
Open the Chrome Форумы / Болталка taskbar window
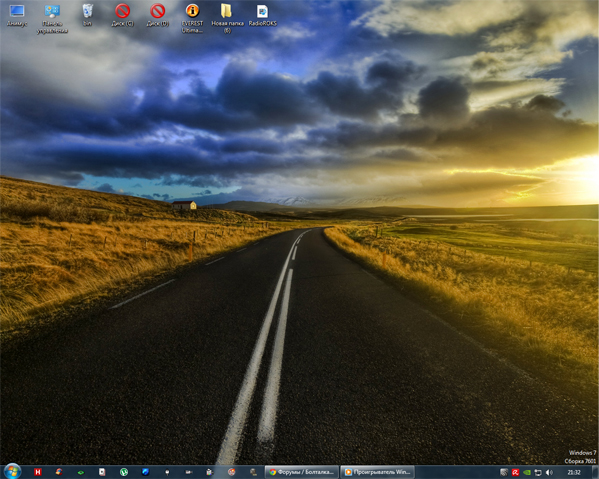tap(302, 472)
